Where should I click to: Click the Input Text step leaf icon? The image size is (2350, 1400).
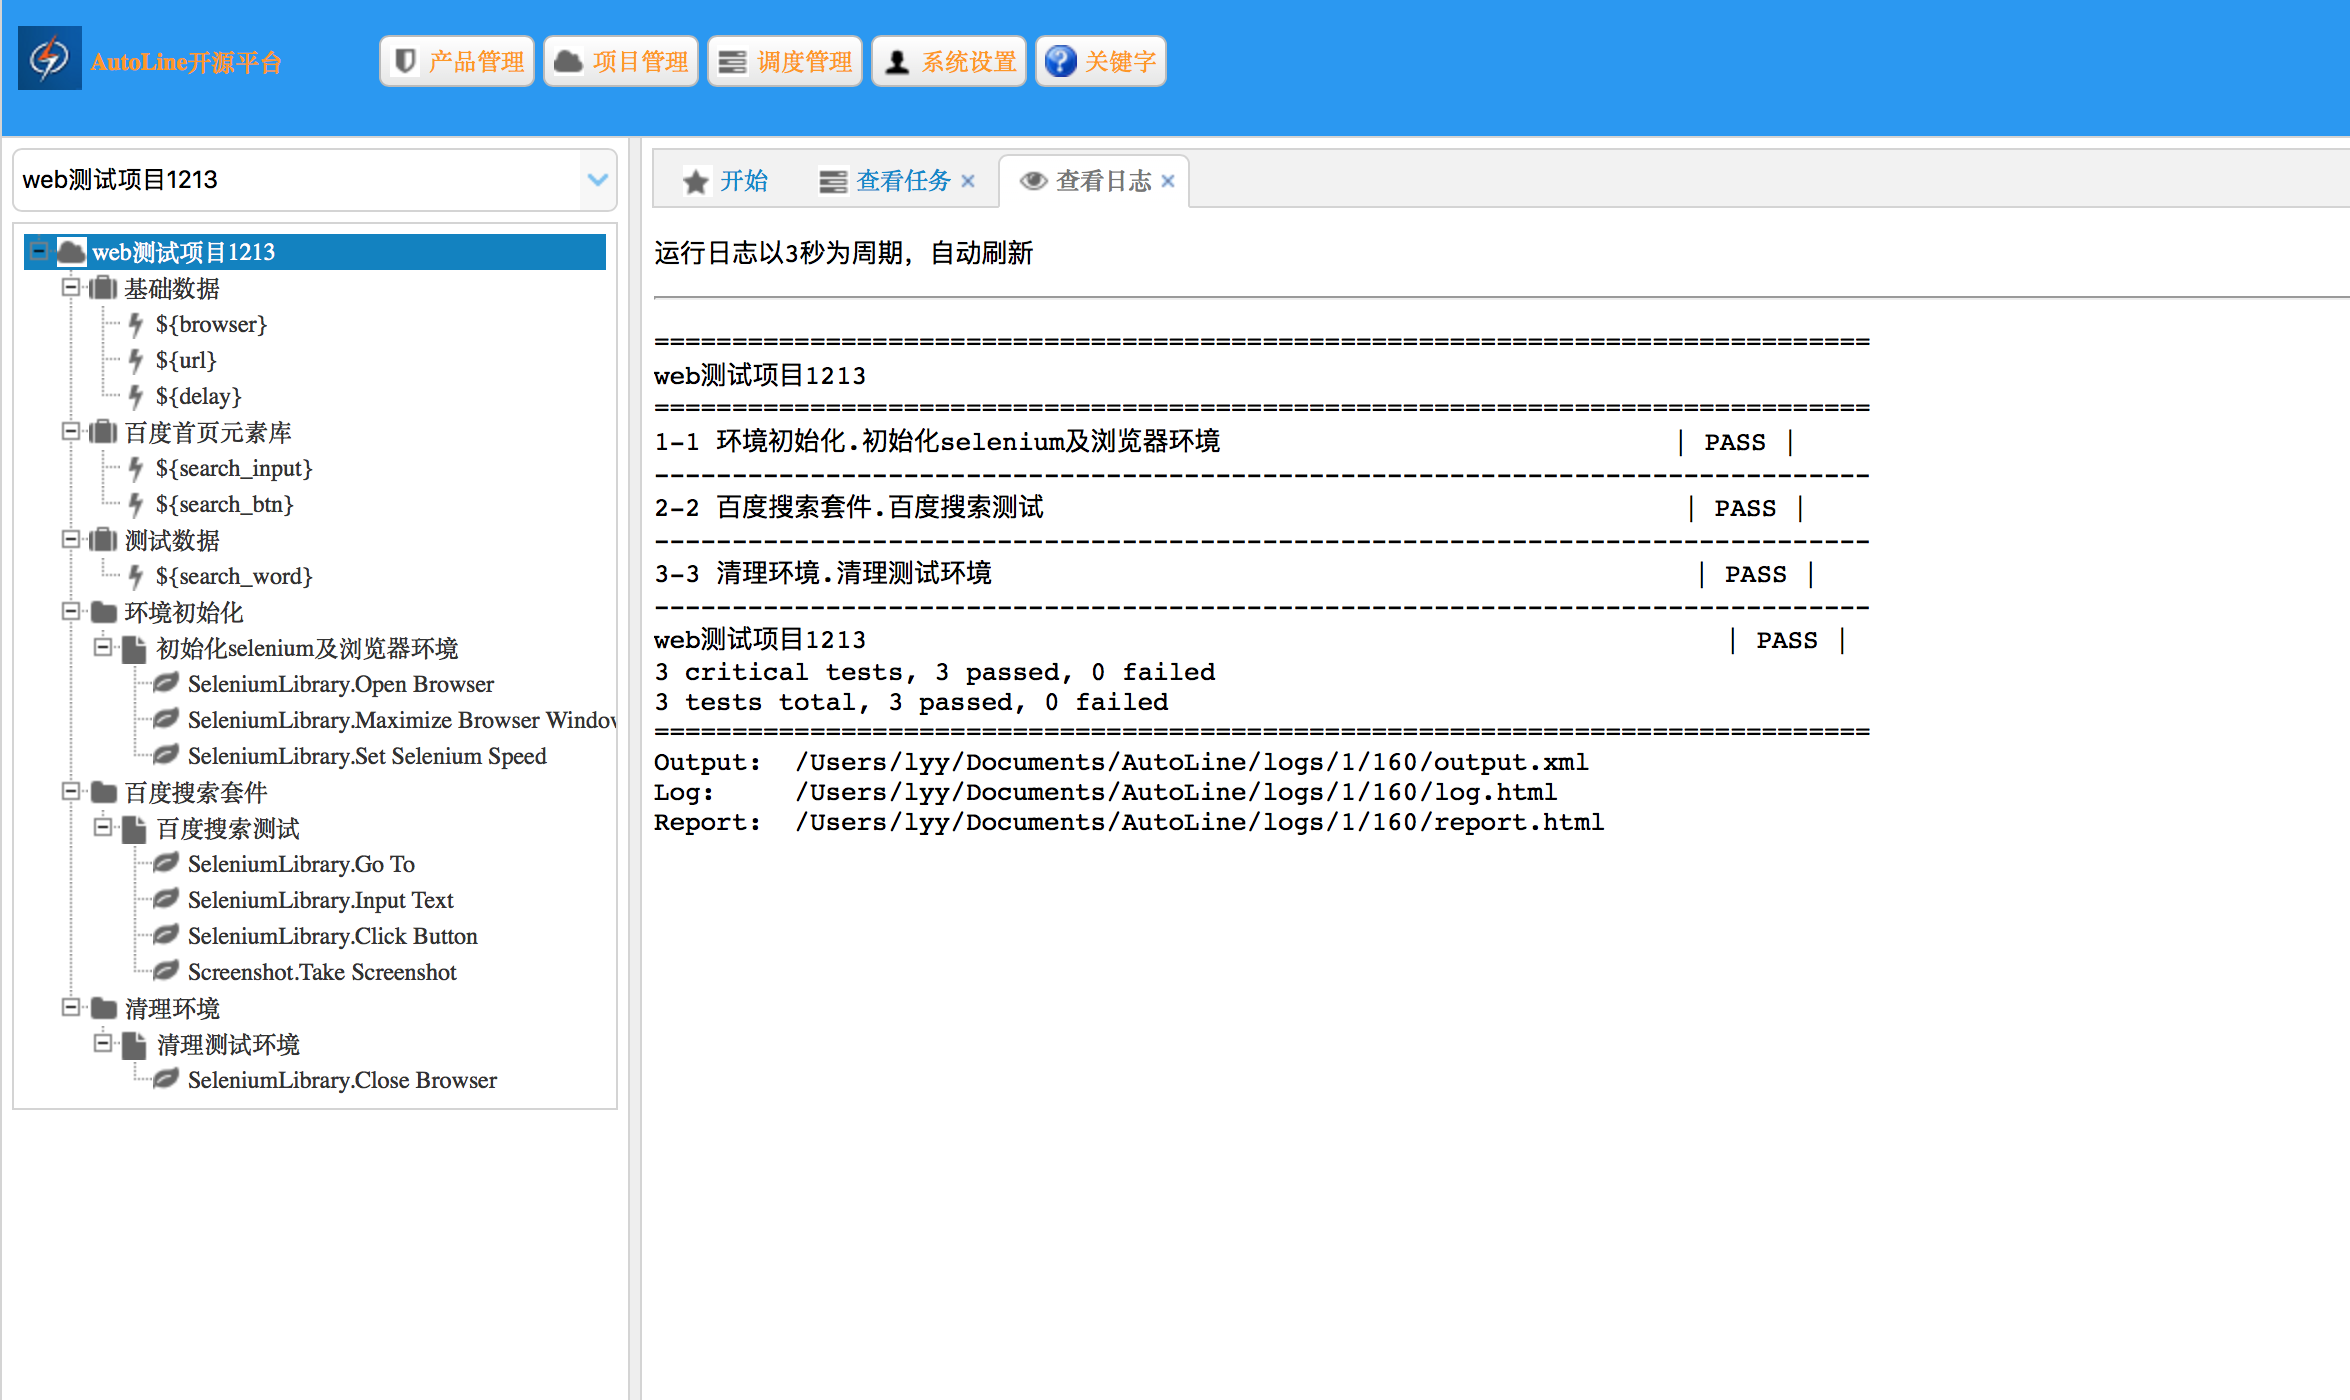(166, 899)
